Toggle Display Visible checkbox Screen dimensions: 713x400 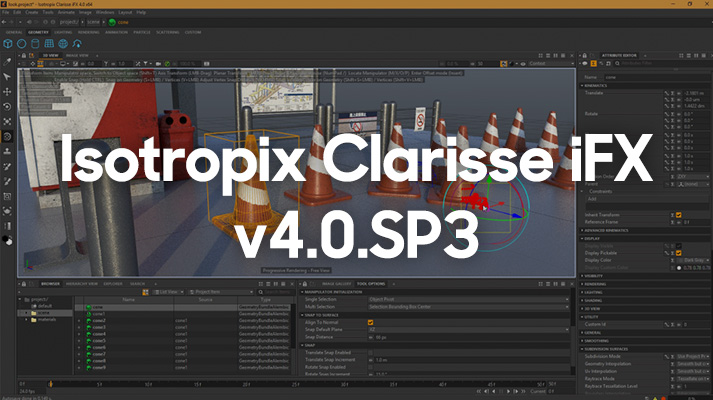(x=678, y=246)
